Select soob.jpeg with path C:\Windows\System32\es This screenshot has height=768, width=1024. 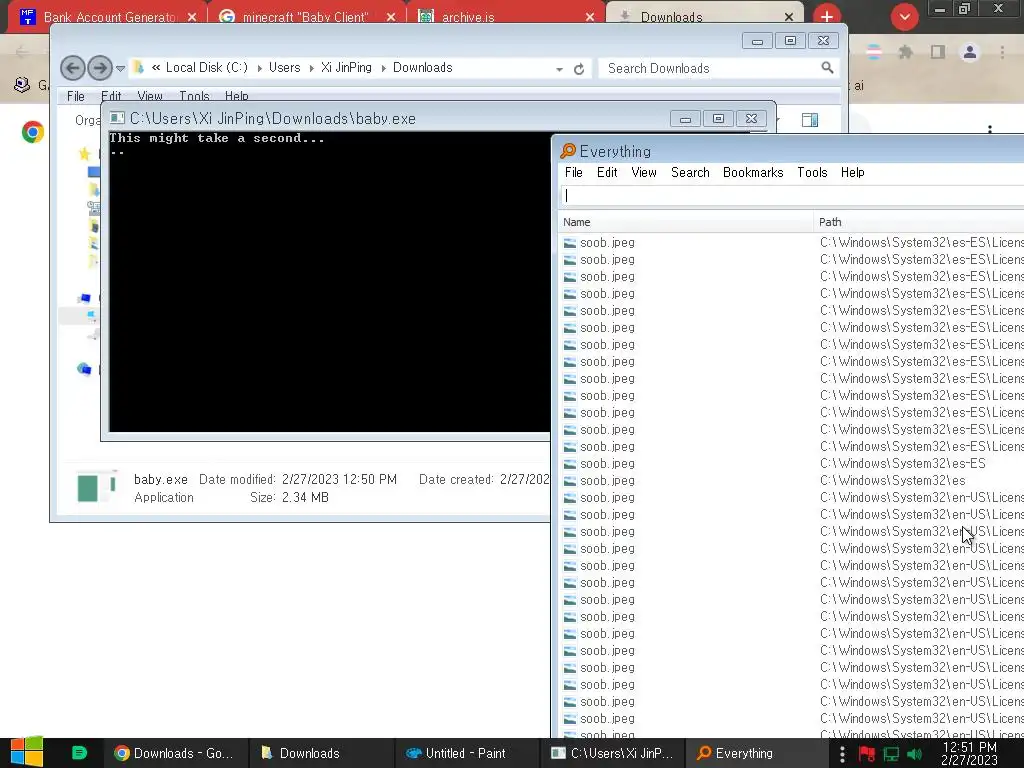792,481
